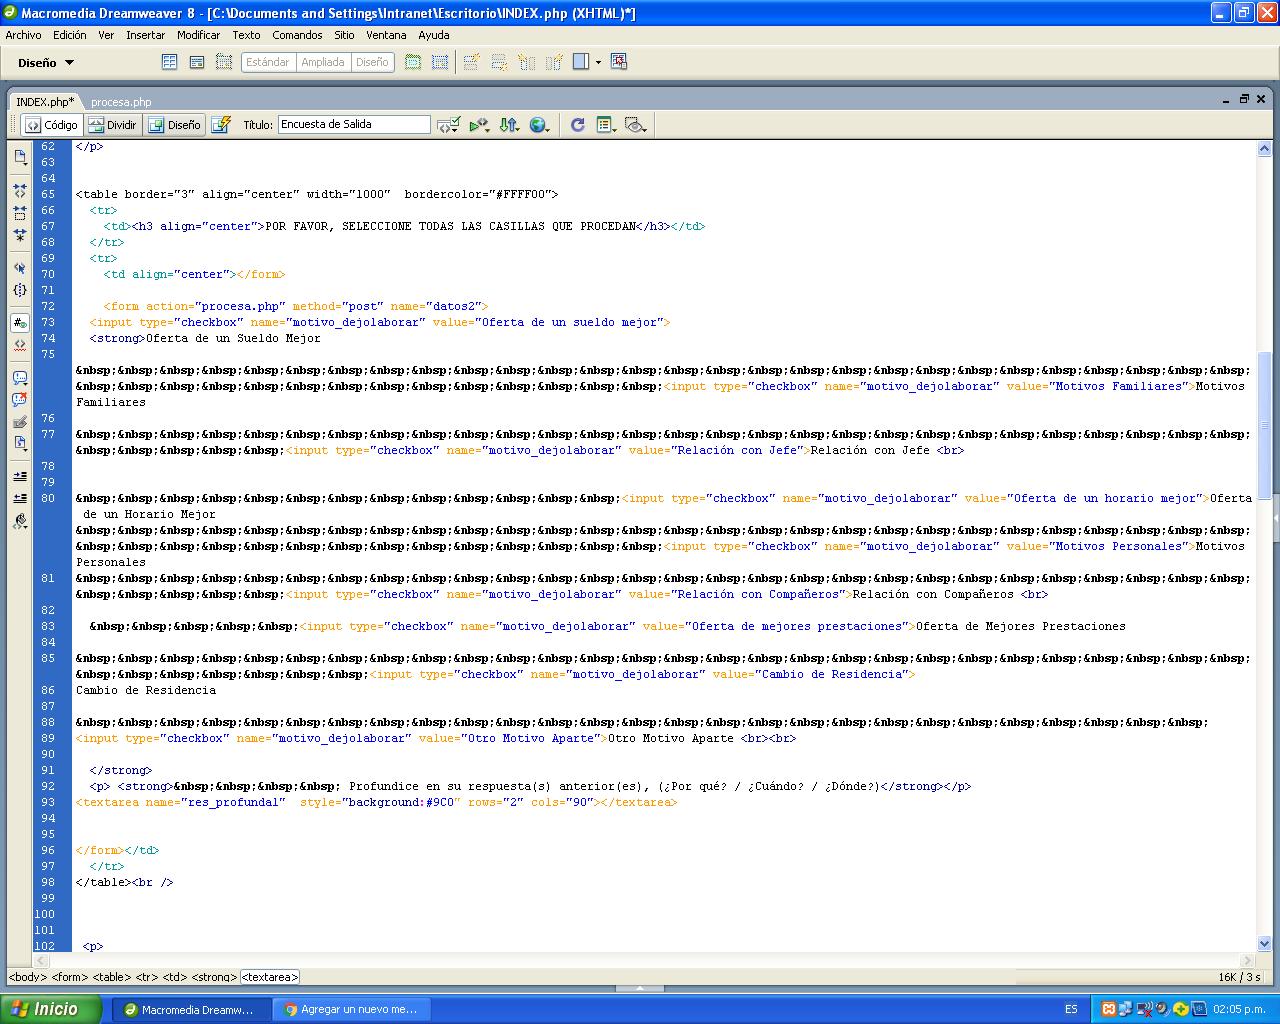The width and height of the screenshot is (1280, 1024).
Task: Click Agregar un nuevo me... taskbar button
Action: pyautogui.click(x=349, y=1009)
